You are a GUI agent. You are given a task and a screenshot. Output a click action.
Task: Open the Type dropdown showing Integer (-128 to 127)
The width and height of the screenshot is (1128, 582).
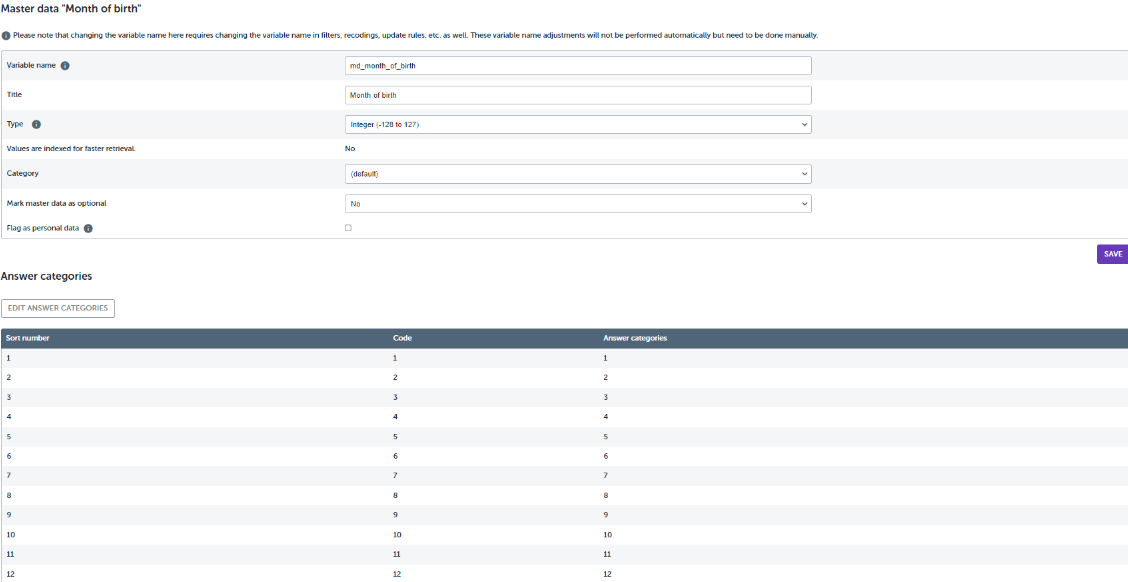tap(578, 124)
